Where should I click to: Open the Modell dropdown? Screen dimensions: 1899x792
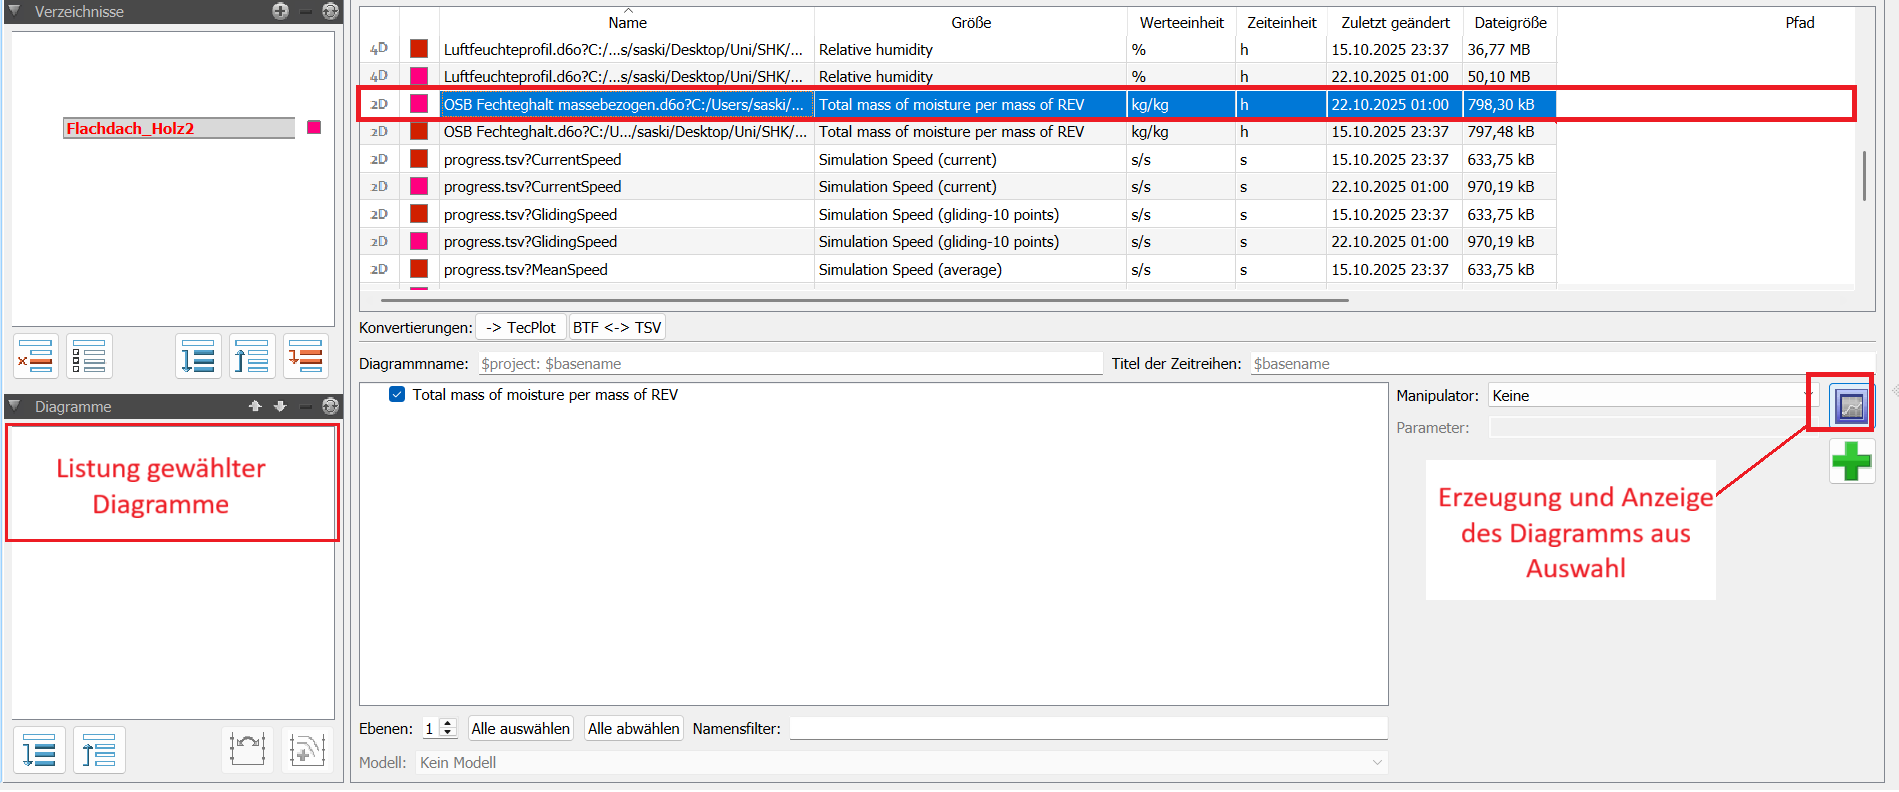(x=903, y=762)
